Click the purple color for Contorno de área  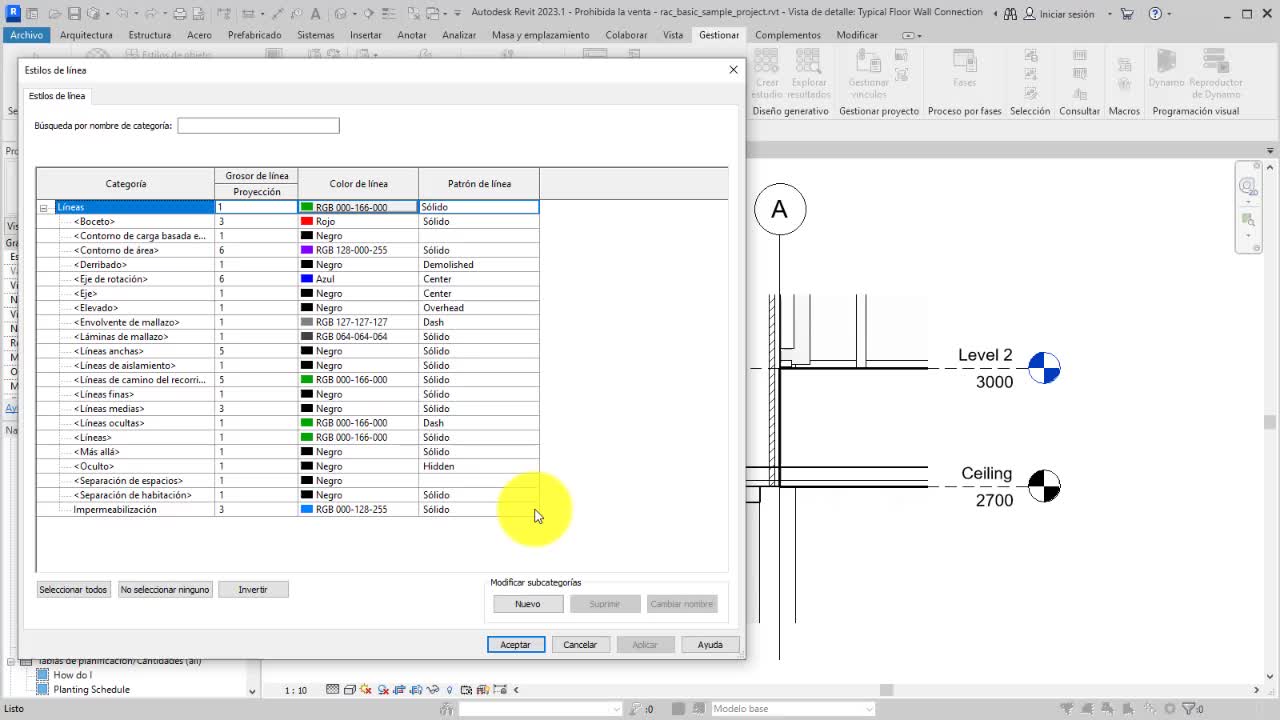(307, 250)
